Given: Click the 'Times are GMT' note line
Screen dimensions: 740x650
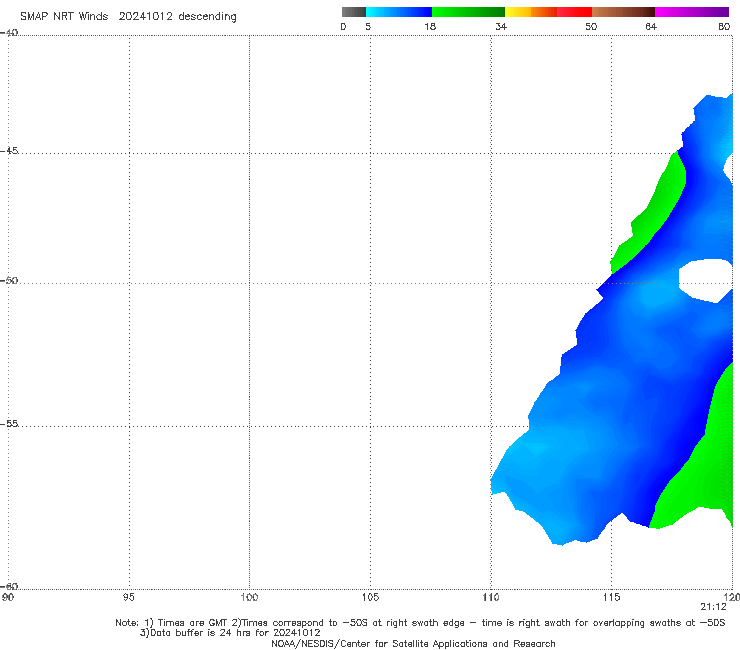Looking at the screenshot, I should pyautogui.click(x=420, y=623).
